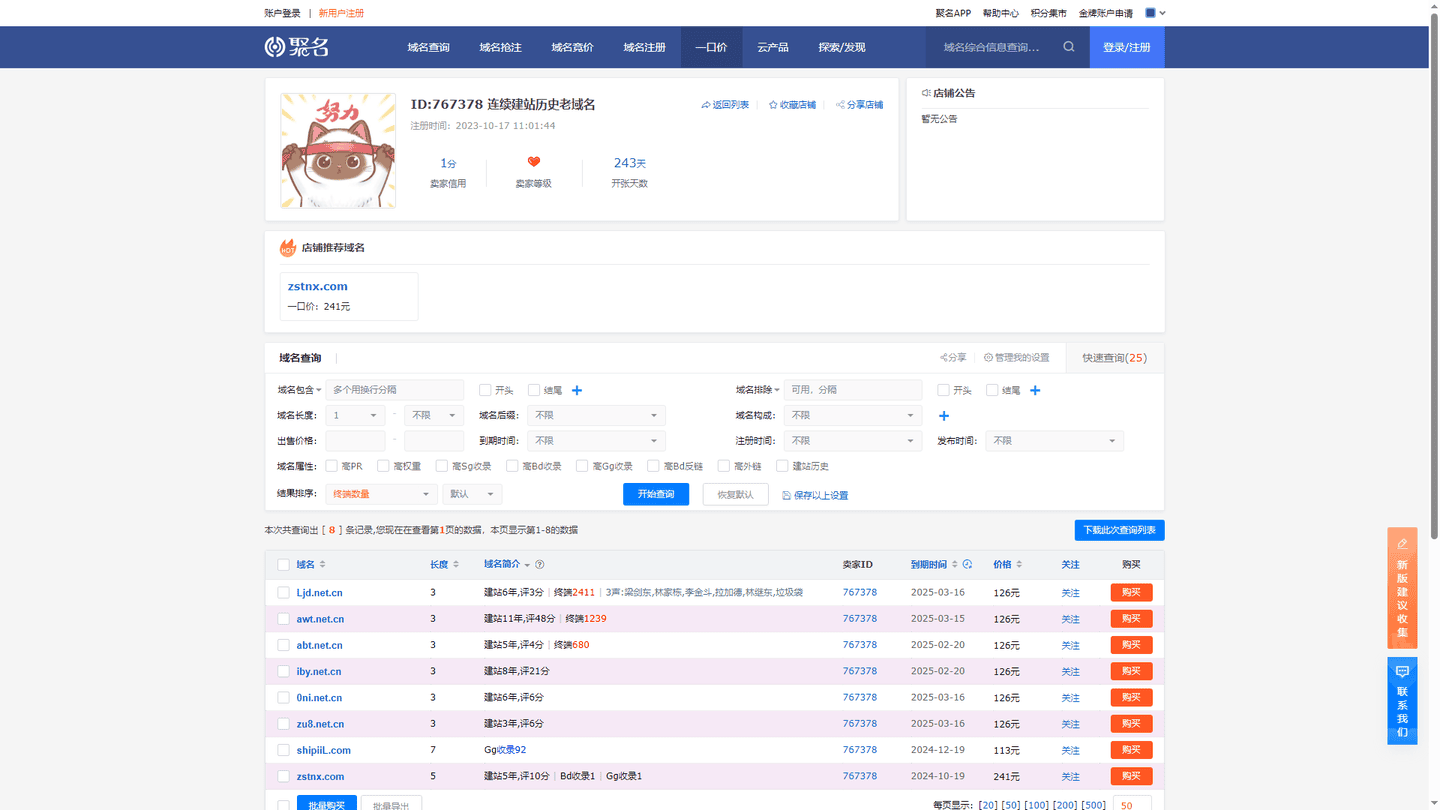Open the 域名构成 dropdown

click(853, 416)
